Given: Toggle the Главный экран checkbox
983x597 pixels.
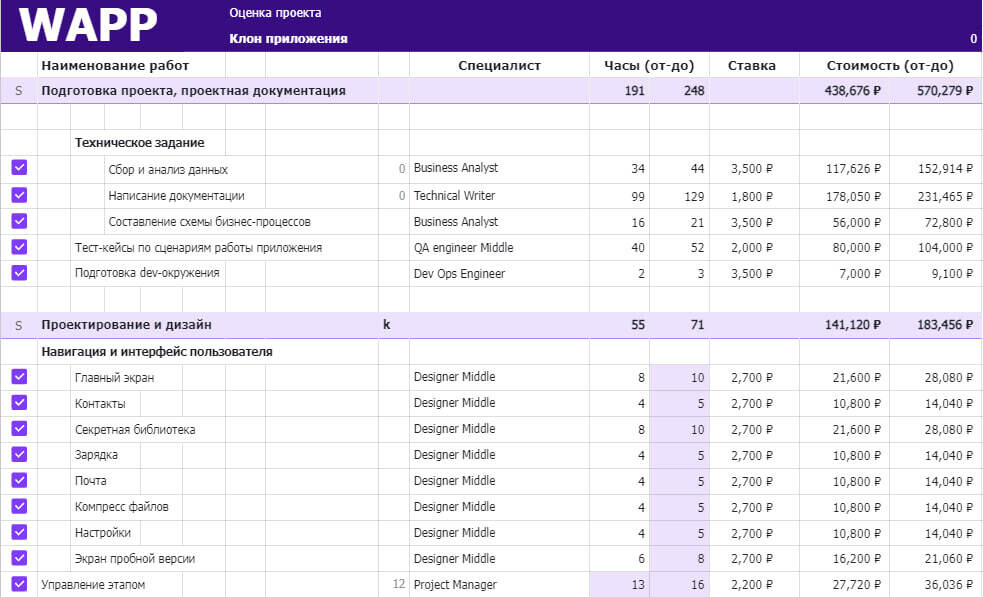Looking at the screenshot, I should tap(19, 376).
